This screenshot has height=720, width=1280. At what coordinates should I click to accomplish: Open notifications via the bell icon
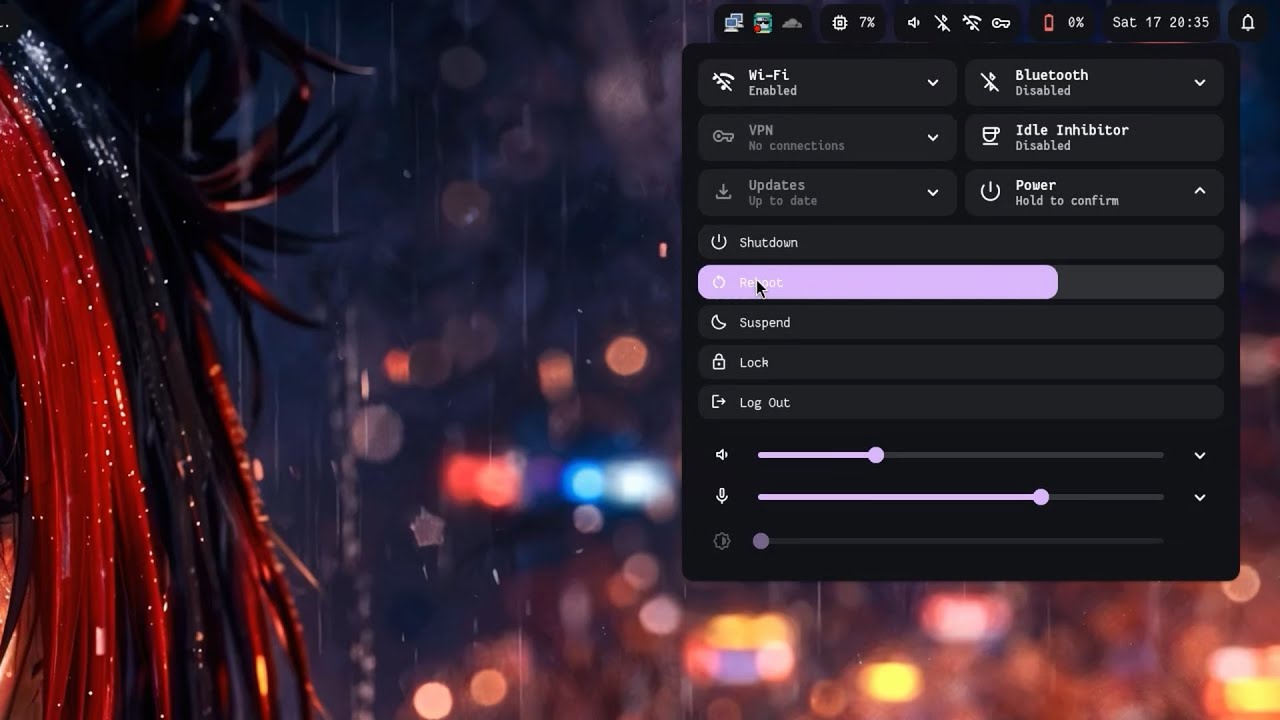pyautogui.click(x=1248, y=23)
